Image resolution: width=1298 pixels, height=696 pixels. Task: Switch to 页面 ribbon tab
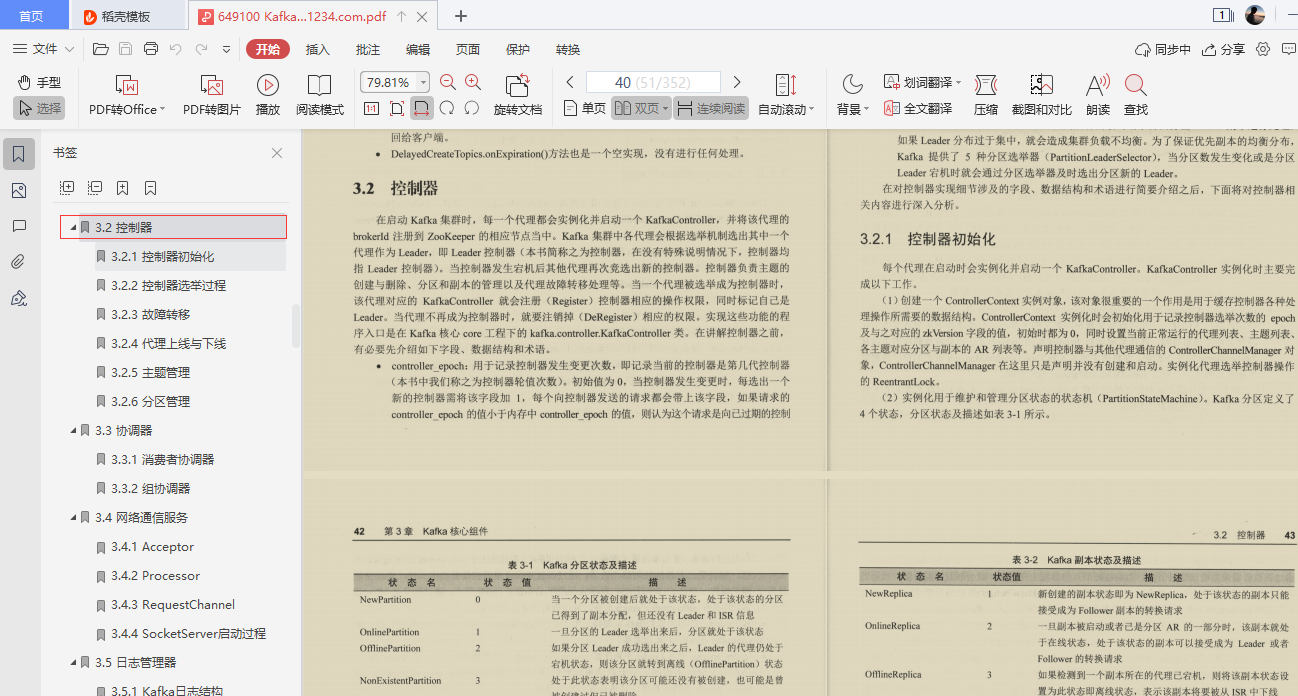pos(468,49)
